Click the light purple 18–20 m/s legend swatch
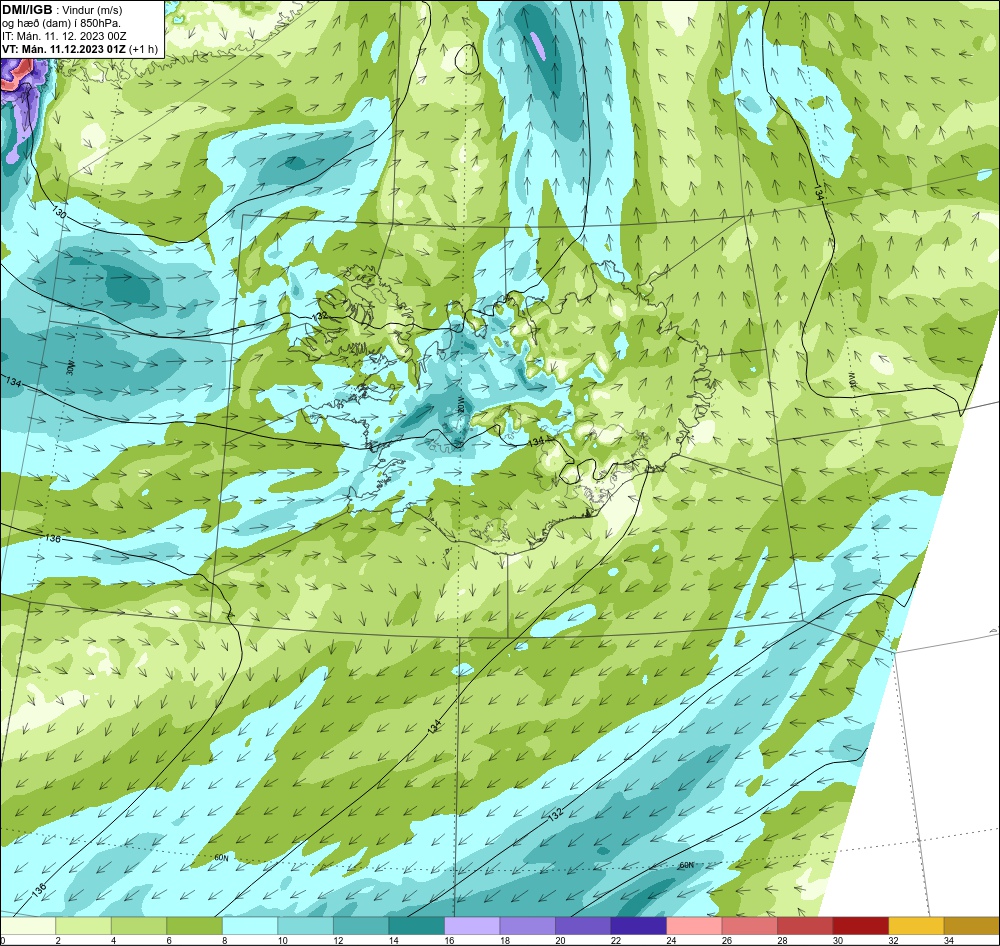1000x946 pixels. pyautogui.click(x=527, y=926)
